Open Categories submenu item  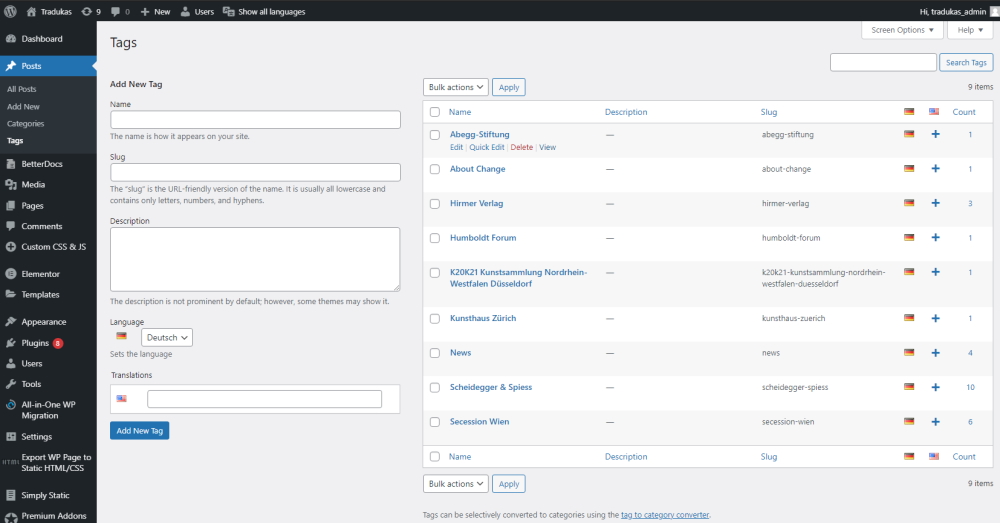26,124
